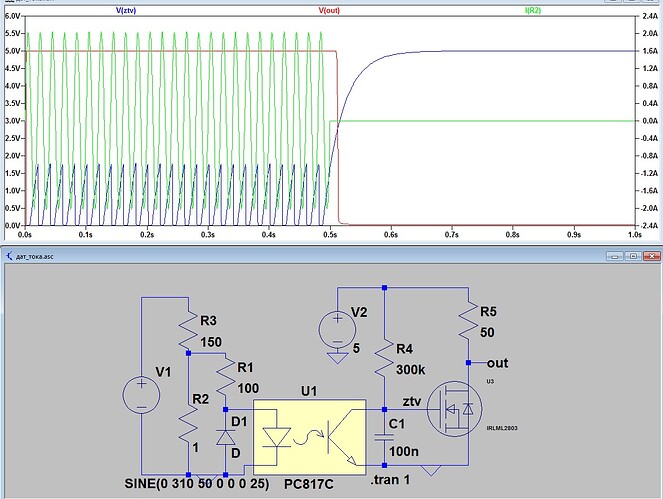
Task: Minimize the schematic window
Action: (615, 256)
